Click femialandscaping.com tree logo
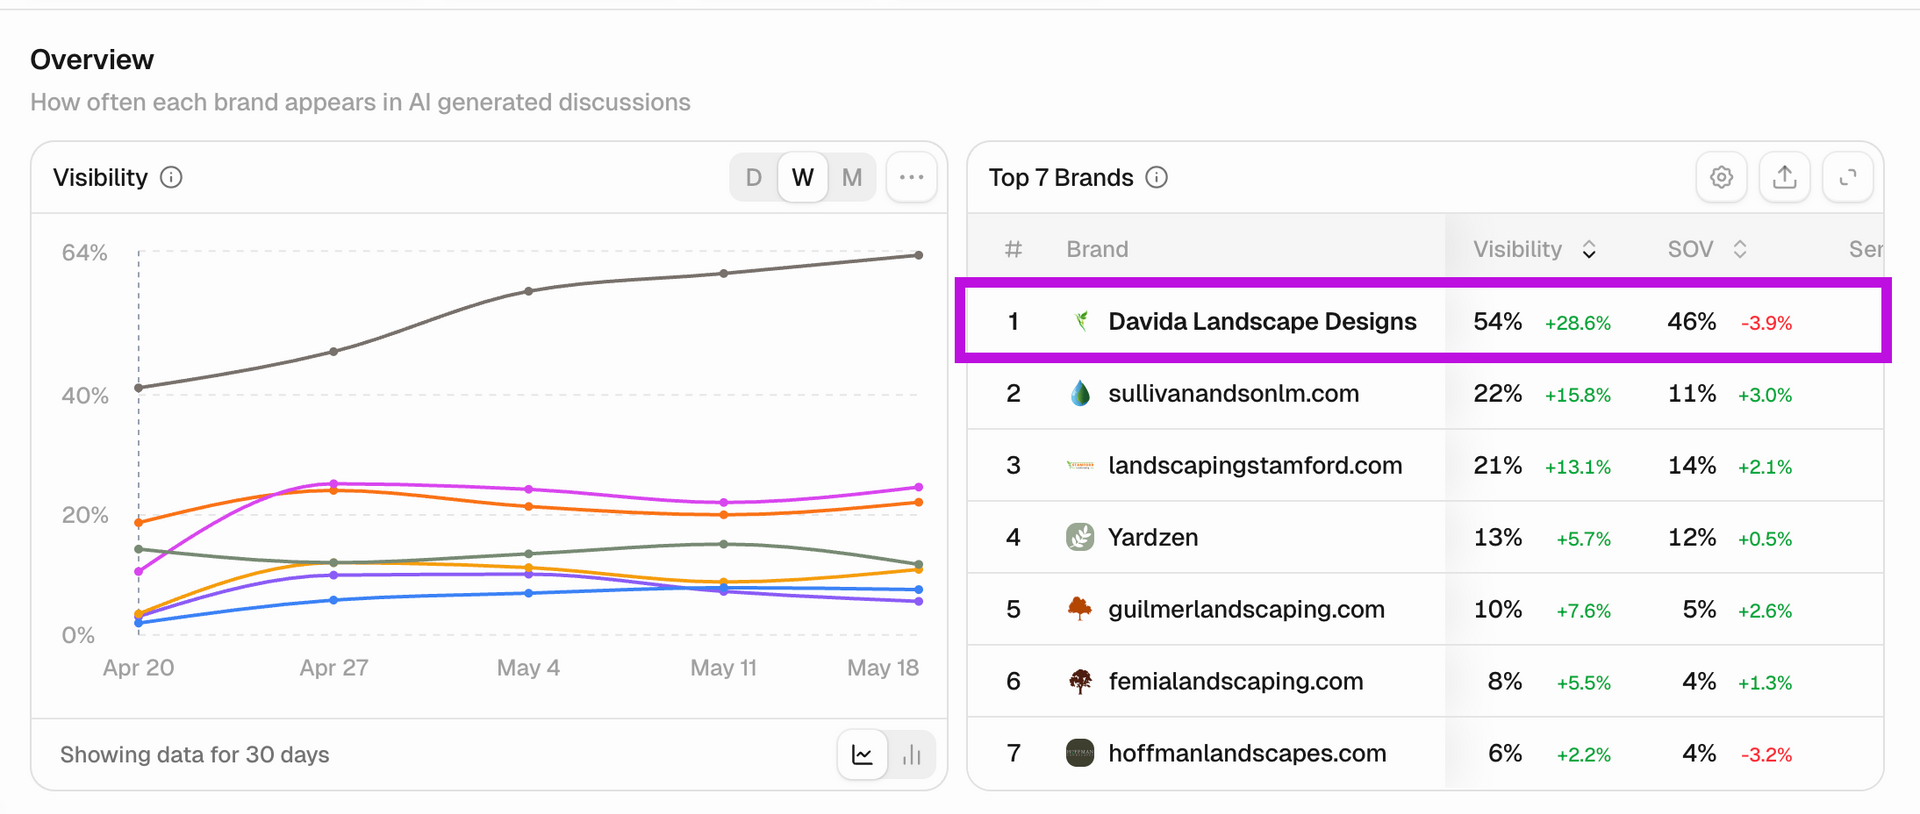The height and width of the screenshot is (814, 1920). click(1080, 681)
